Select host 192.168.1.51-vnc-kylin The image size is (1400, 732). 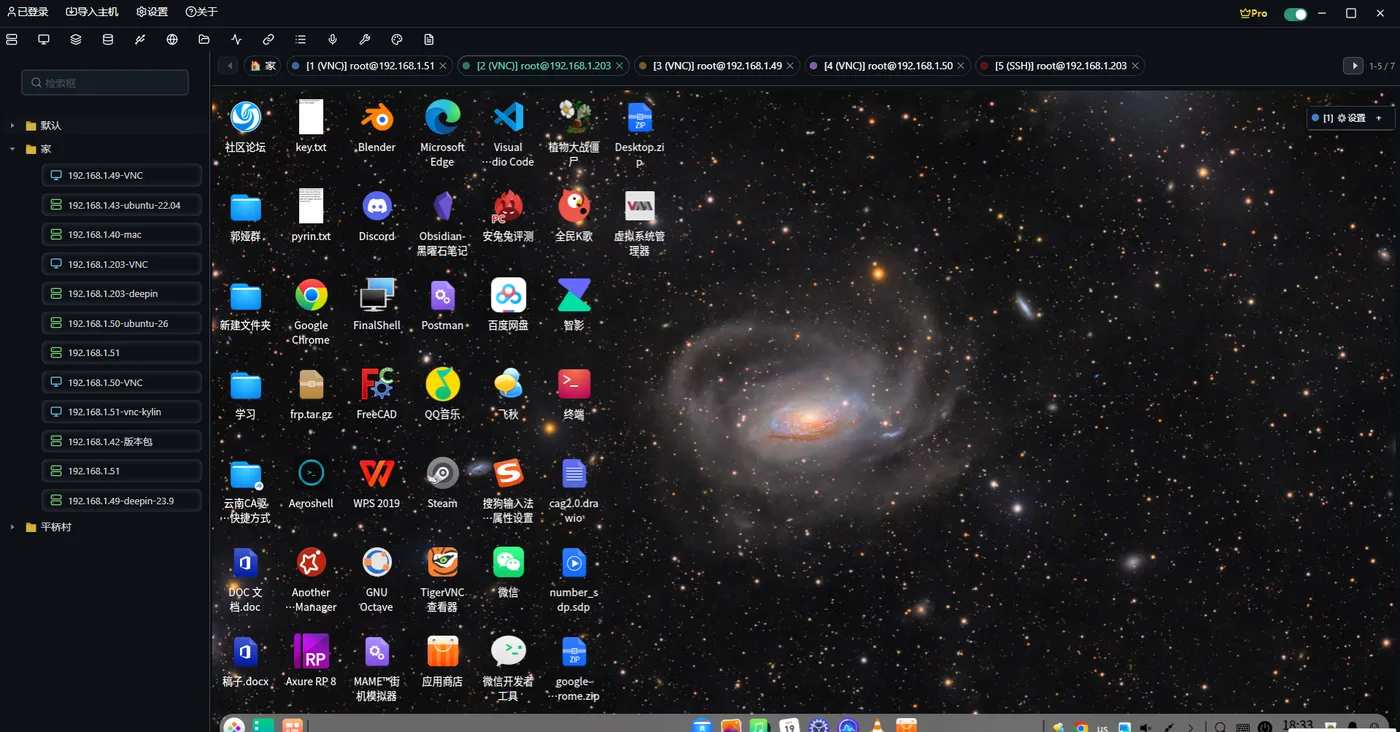tap(122, 412)
